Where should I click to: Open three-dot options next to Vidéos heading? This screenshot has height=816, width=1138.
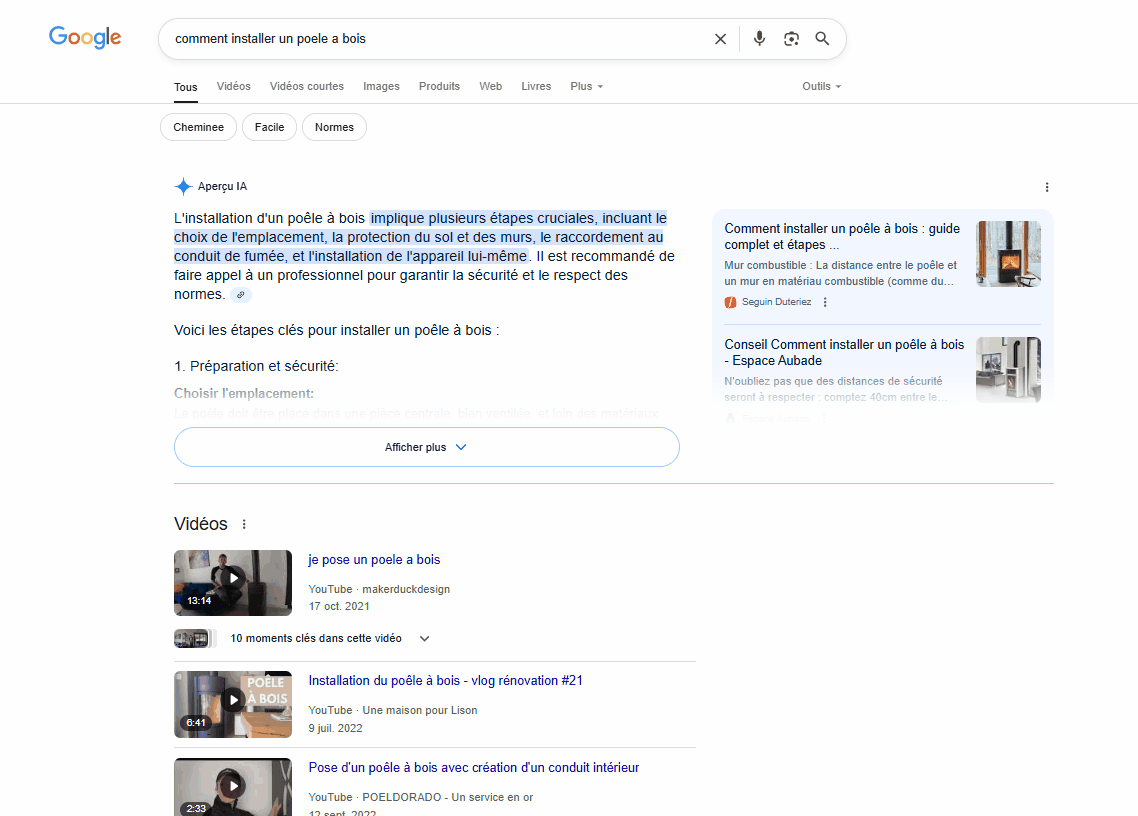[244, 524]
